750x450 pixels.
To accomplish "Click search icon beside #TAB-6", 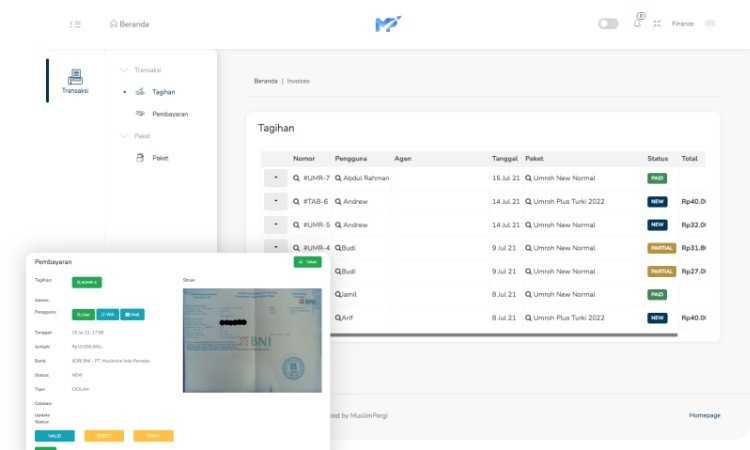I will (x=296, y=201).
